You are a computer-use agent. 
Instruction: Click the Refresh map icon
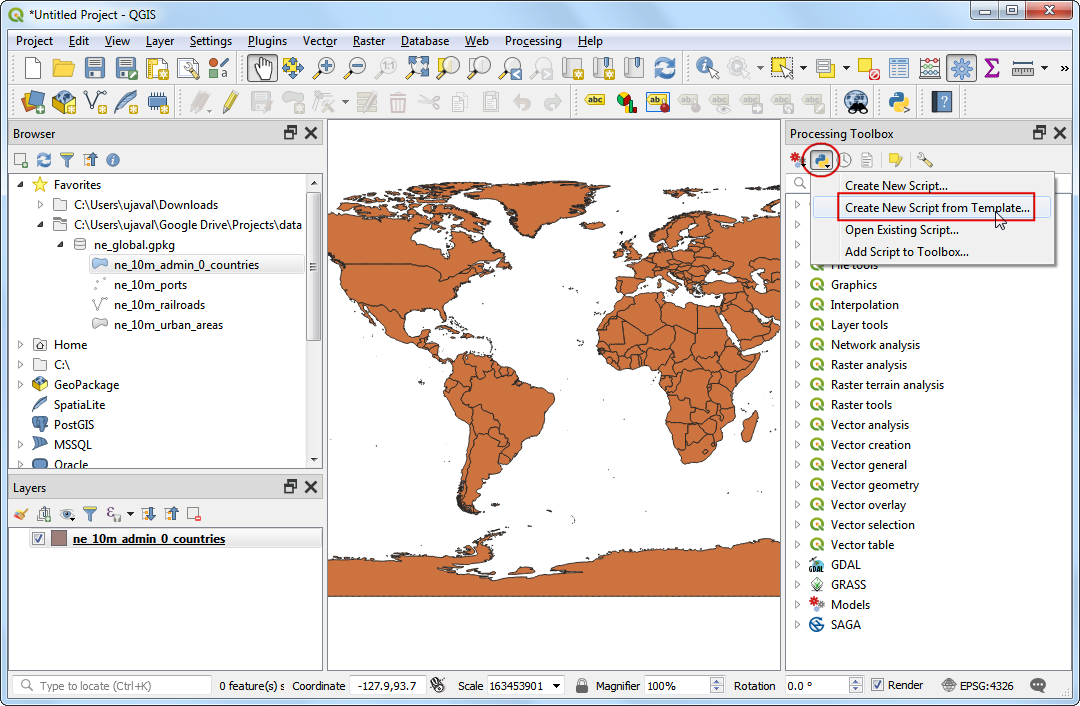664,68
